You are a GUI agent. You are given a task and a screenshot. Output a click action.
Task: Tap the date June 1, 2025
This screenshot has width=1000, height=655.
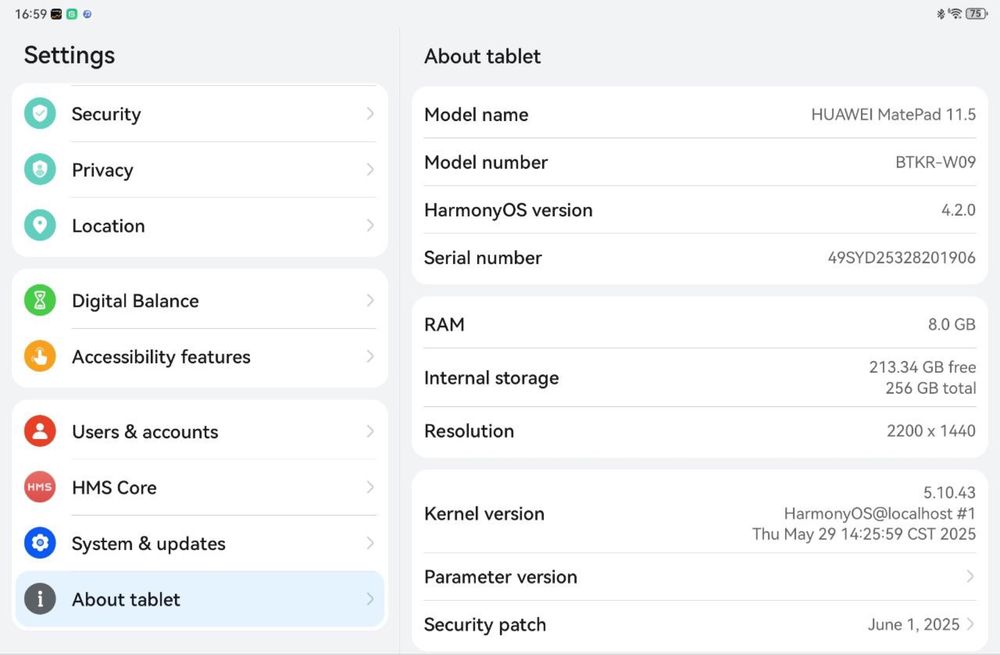tap(913, 624)
